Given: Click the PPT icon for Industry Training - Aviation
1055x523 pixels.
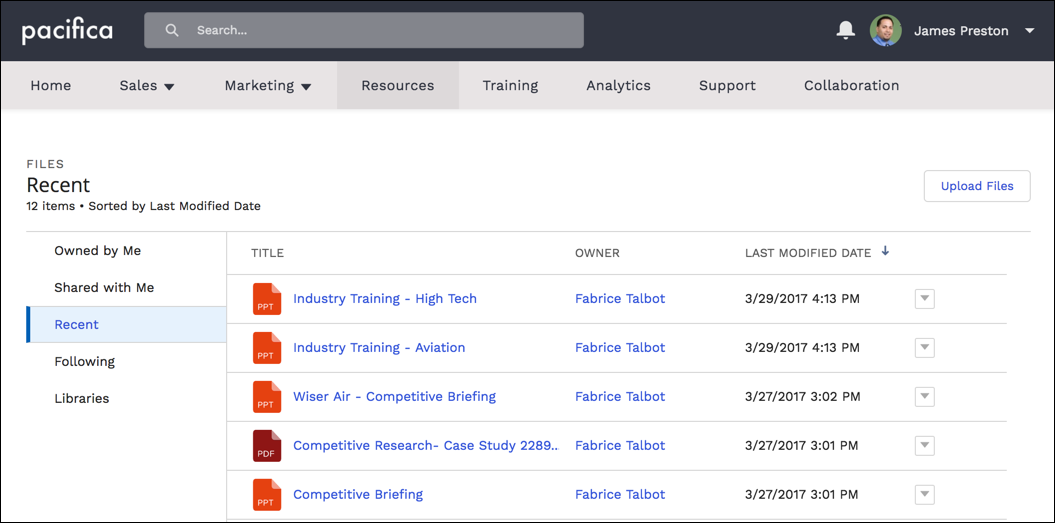Looking at the screenshot, I should coord(266,348).
